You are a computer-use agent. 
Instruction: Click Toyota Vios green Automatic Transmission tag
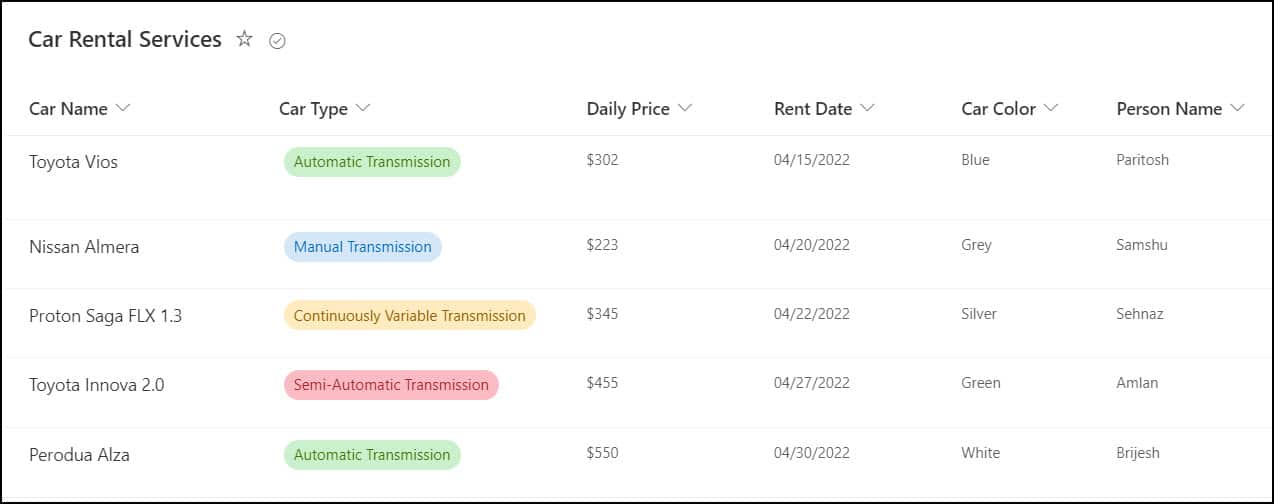click(372, 162)
